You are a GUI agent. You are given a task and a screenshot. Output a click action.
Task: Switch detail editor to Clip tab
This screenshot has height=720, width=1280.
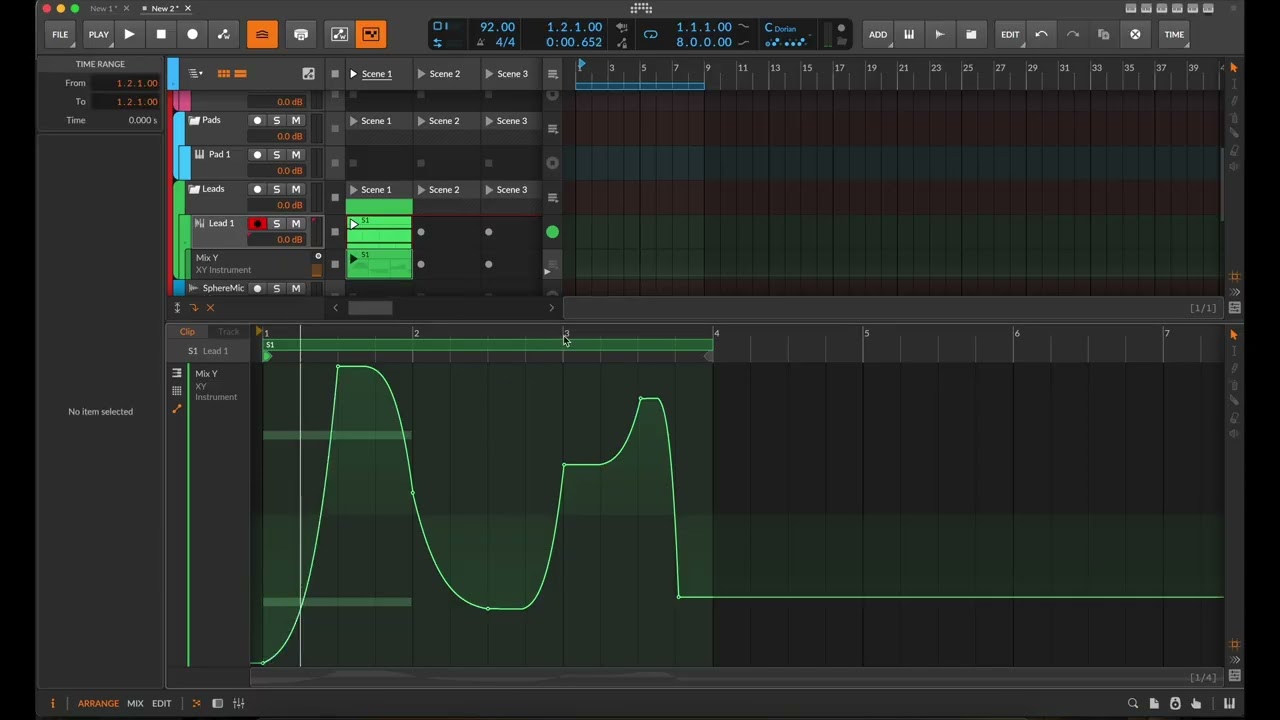(187, 332)
